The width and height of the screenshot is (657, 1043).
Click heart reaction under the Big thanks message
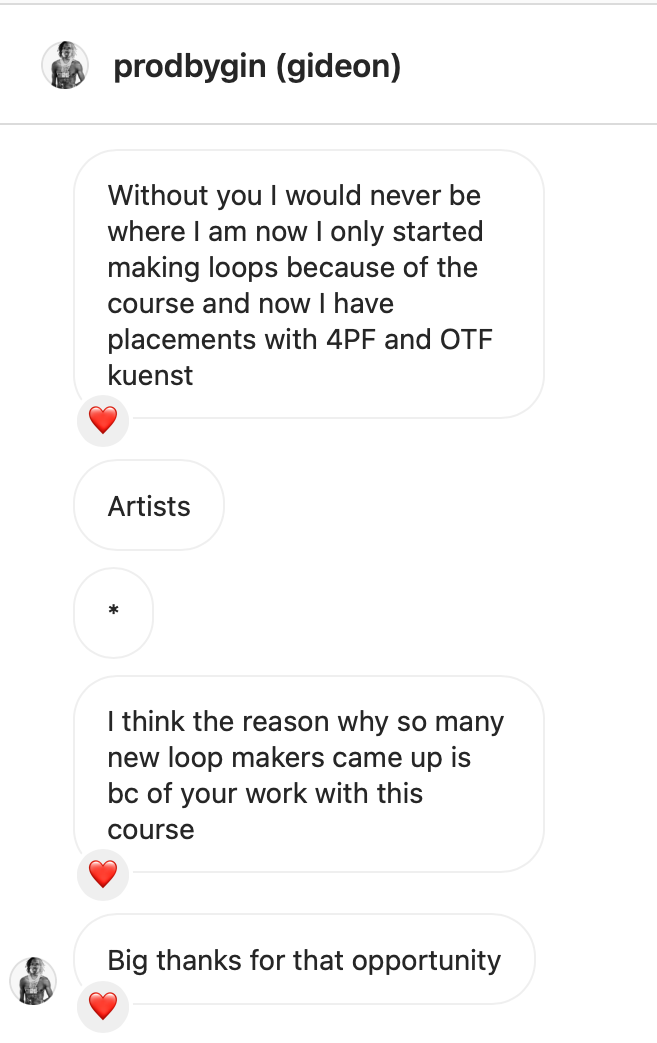[103, 1006]
